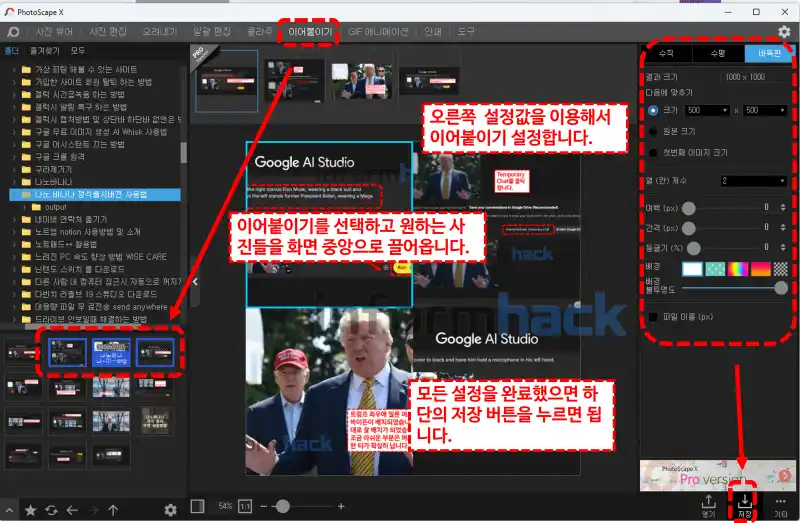
Task: Expand the 구글 크롬 원격 folder
Action: tap(14, 157)
